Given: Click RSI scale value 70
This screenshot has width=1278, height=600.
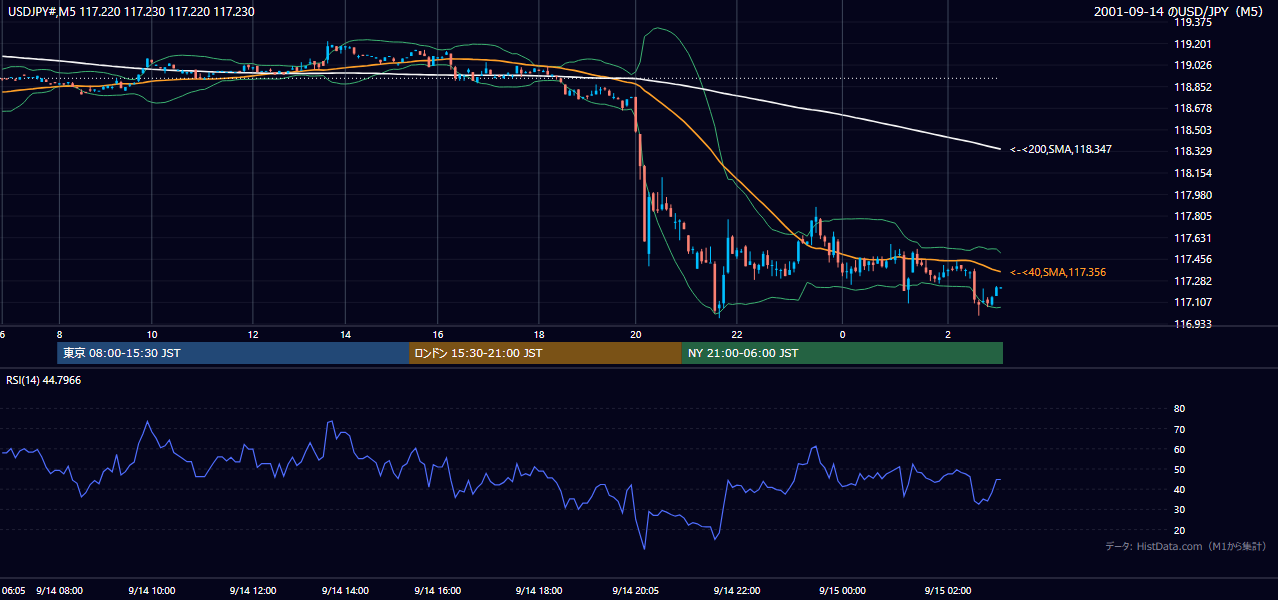Looking at the screenshot, I should pos(1179,429).
